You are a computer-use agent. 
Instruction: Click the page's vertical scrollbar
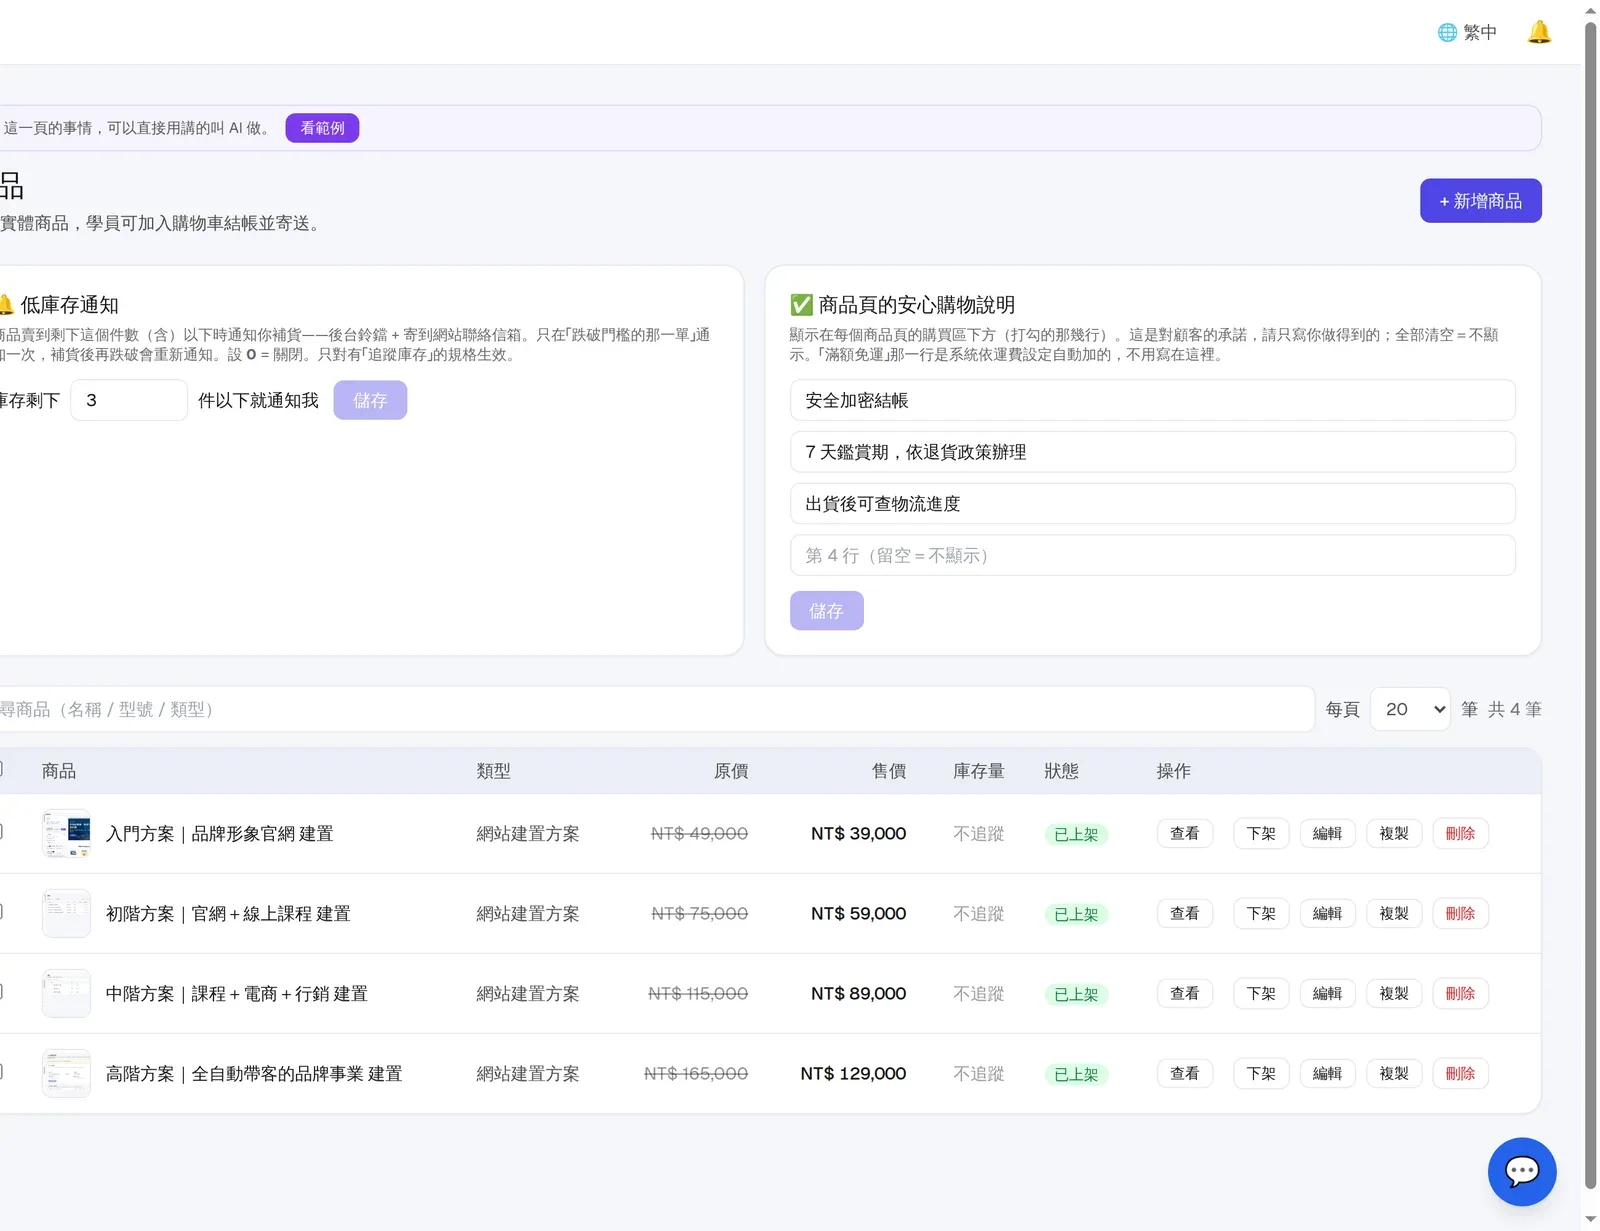point(1590,606)
